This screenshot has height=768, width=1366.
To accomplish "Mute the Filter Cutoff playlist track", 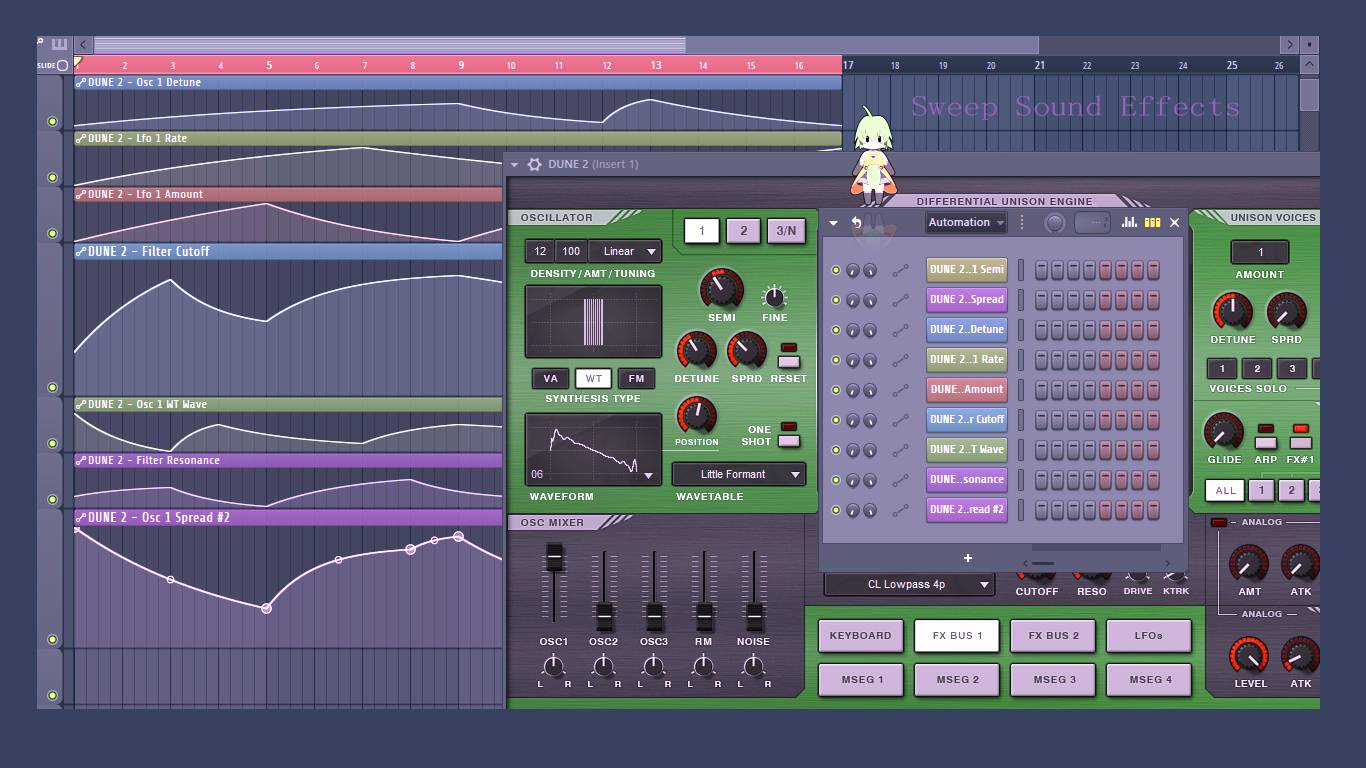I will pyautogui.click(x=52, y=388).
